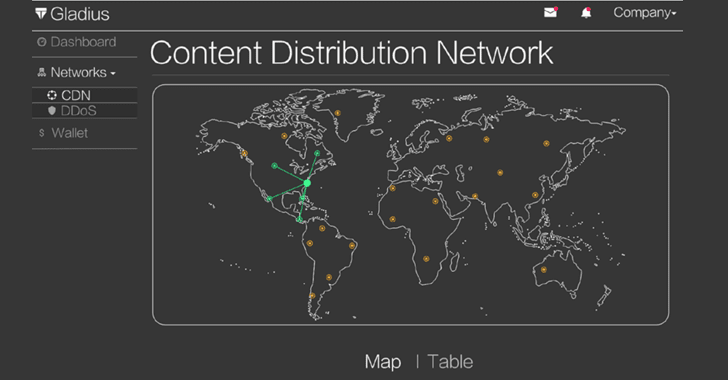Viewport: 728px width, 380px height.
Task: Click the Dashboard clock icon
Action: point(42,42)
